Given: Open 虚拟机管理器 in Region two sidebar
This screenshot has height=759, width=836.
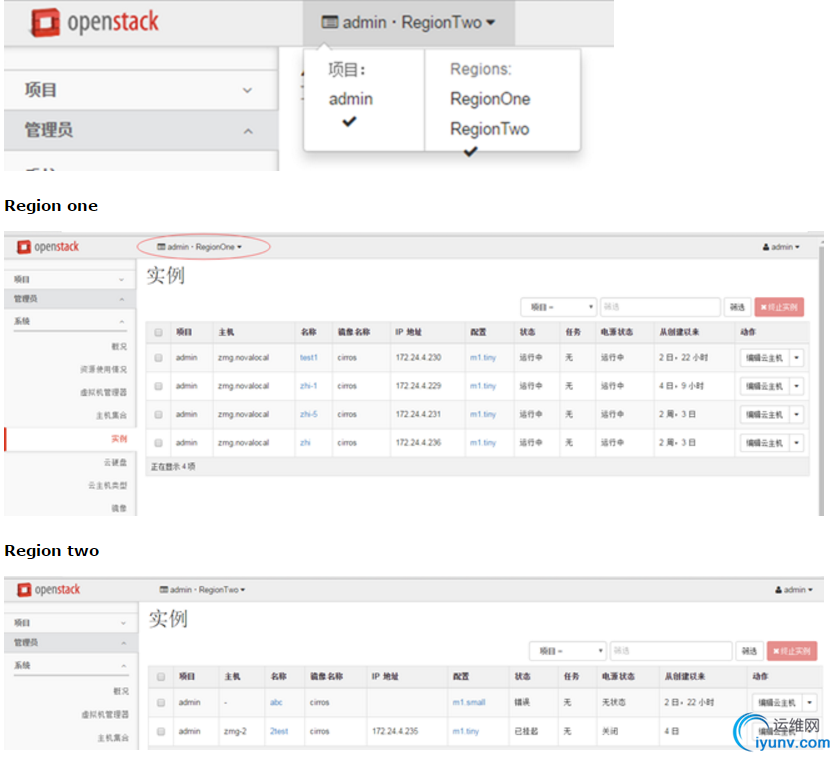Looking at the screenshot, I should pos(105,714).
